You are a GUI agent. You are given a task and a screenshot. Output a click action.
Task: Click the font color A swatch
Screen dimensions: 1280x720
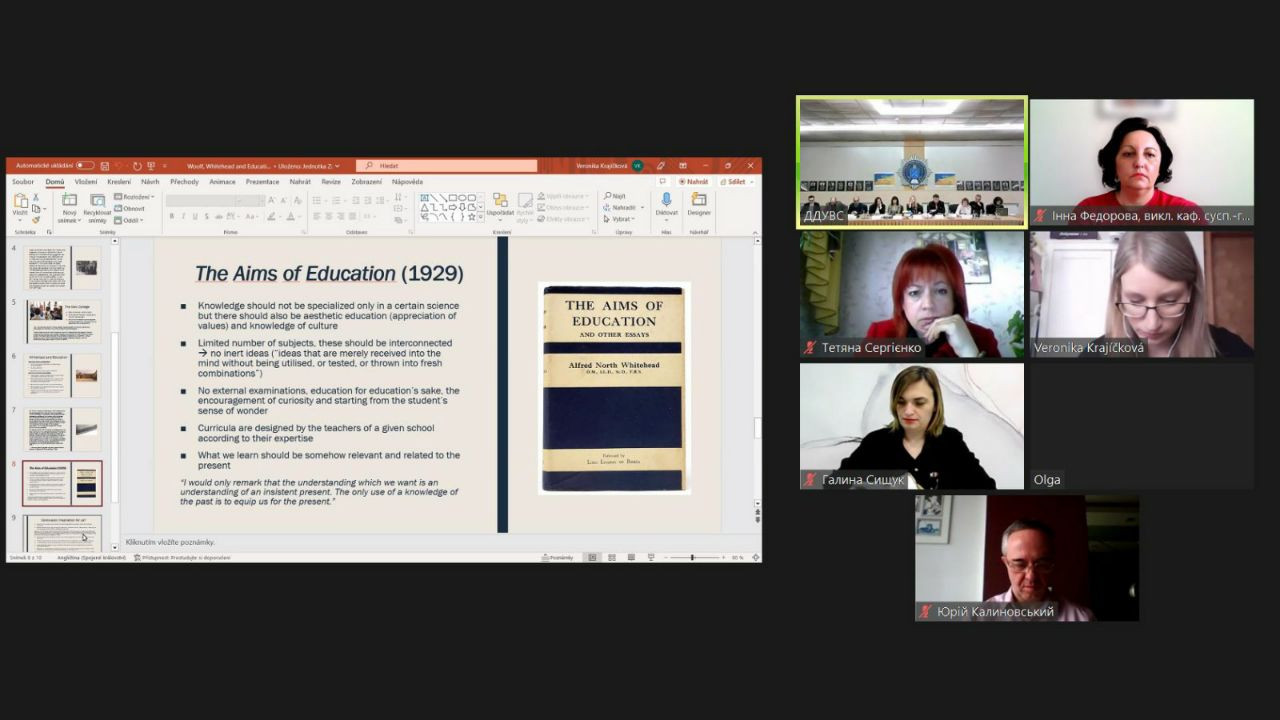[291, 216]
